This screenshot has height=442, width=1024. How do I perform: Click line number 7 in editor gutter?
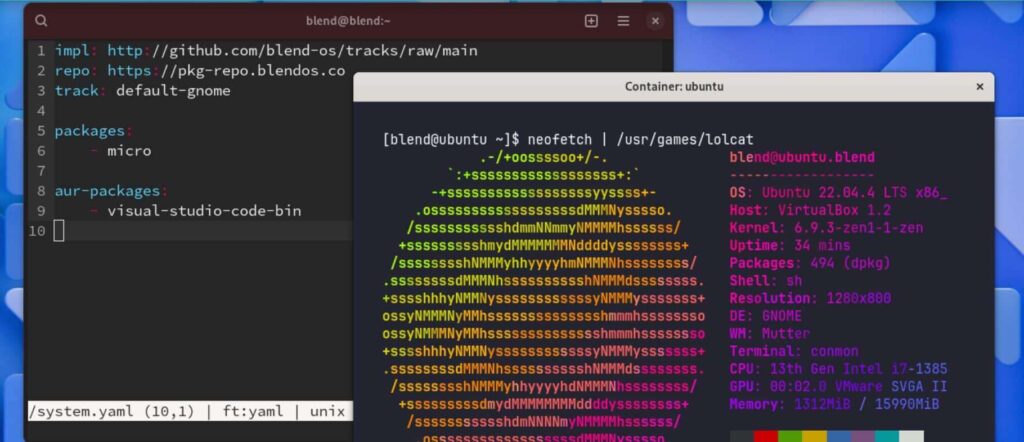point(40,171)
